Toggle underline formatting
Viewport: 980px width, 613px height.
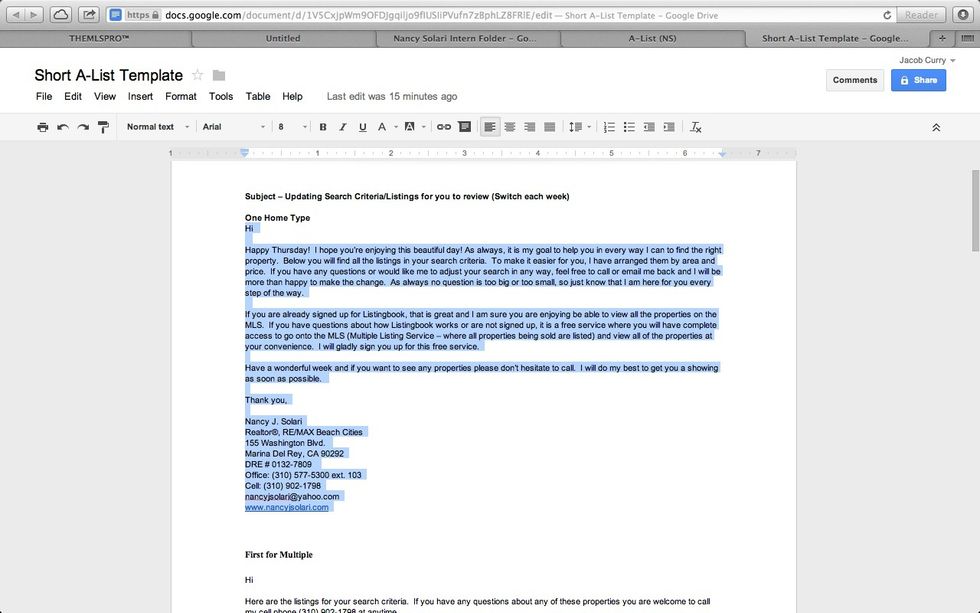(x=362, y=127)
